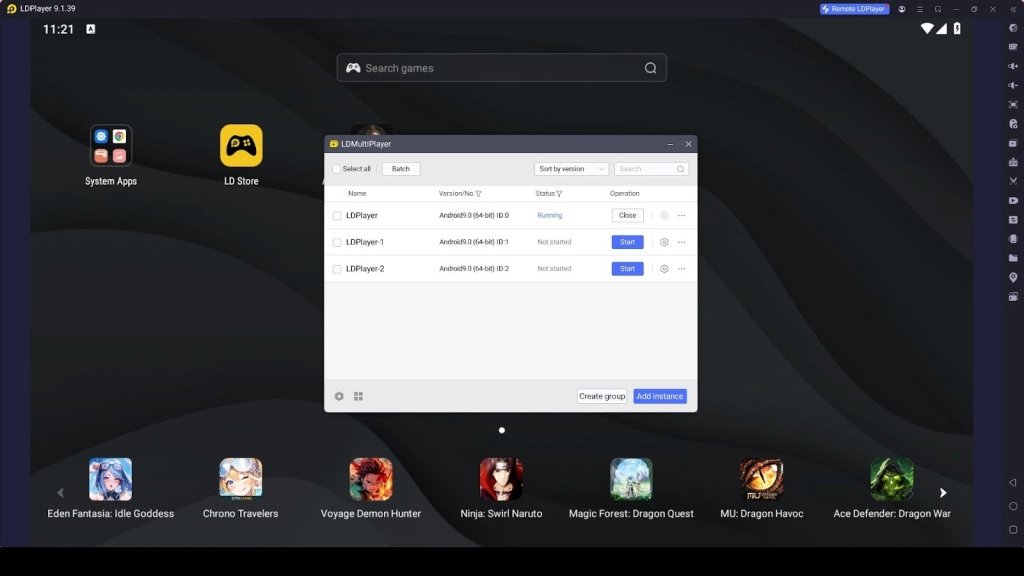This screenshot has height=576, width=1024.
Task: Click Add instance button
Action: coord(660,396)
